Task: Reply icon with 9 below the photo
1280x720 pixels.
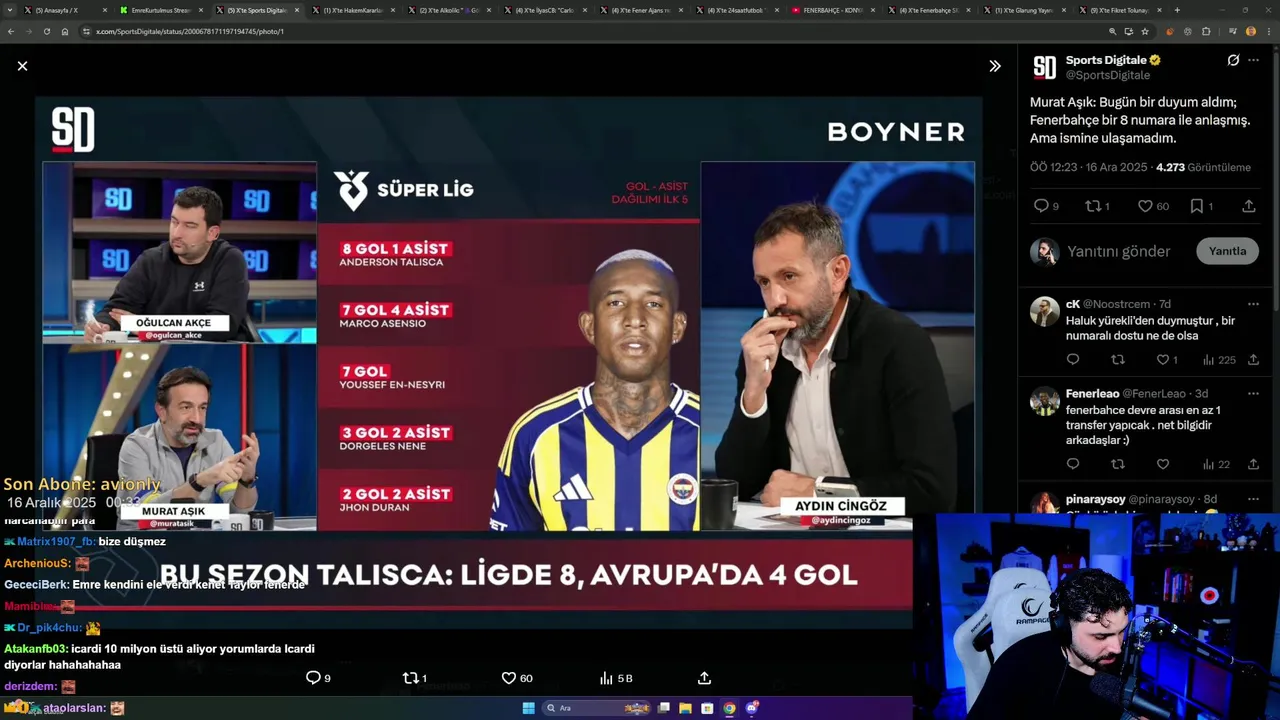Action: 318,678
